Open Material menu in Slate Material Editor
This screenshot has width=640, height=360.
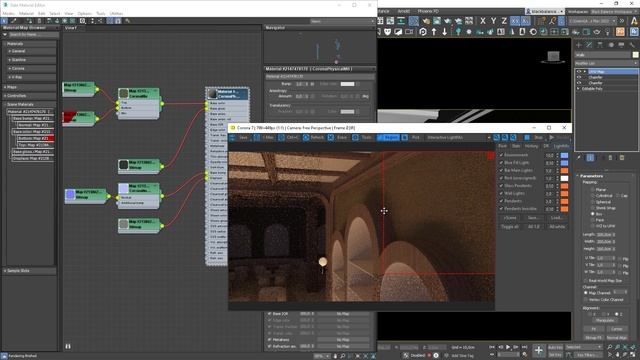tap(26, 13)
